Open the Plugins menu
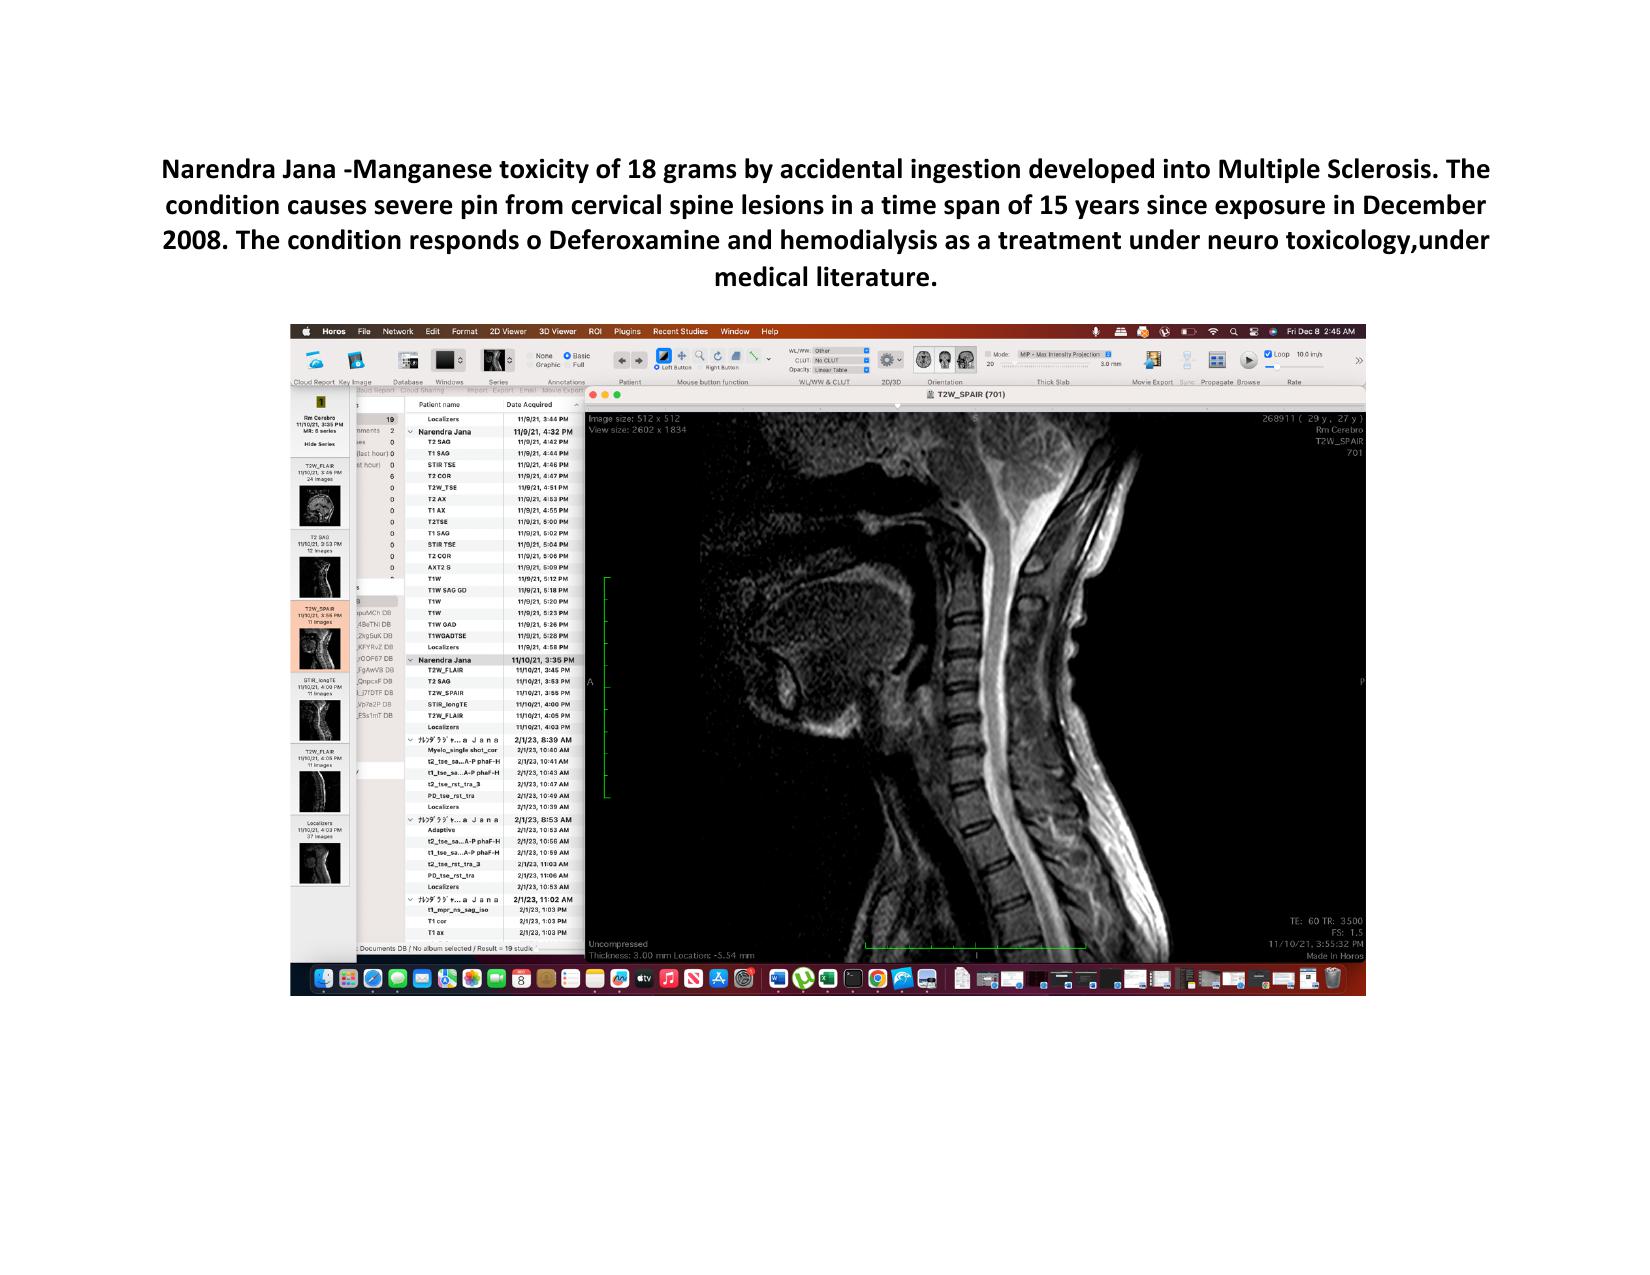Image resolution: width=1650 pixels, height=1275 pixels. (627, 331)
